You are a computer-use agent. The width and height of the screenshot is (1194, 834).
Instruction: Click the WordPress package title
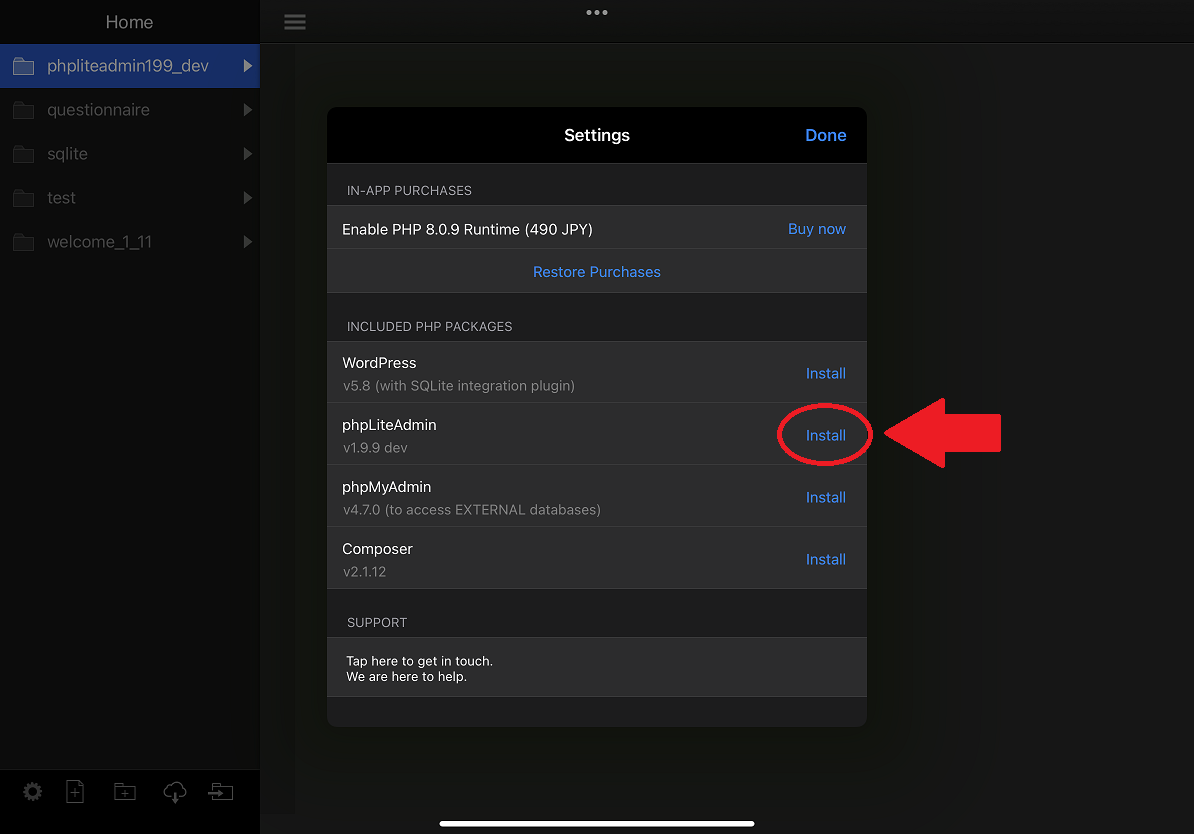(379, 363)
